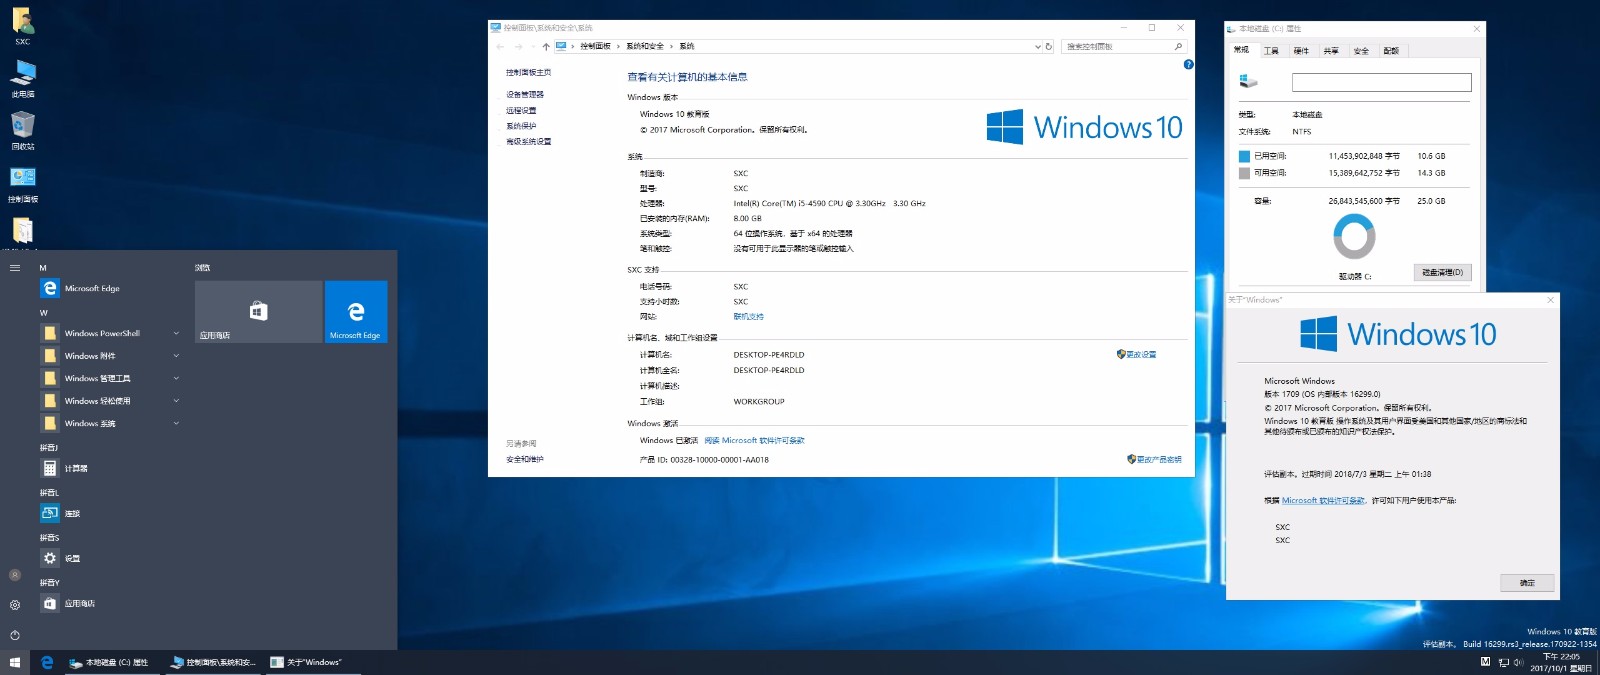The width and height of the screenshot is (1600, 675).
Task: Click the user account icon in Start menu
Action: [x=15, y=575]
